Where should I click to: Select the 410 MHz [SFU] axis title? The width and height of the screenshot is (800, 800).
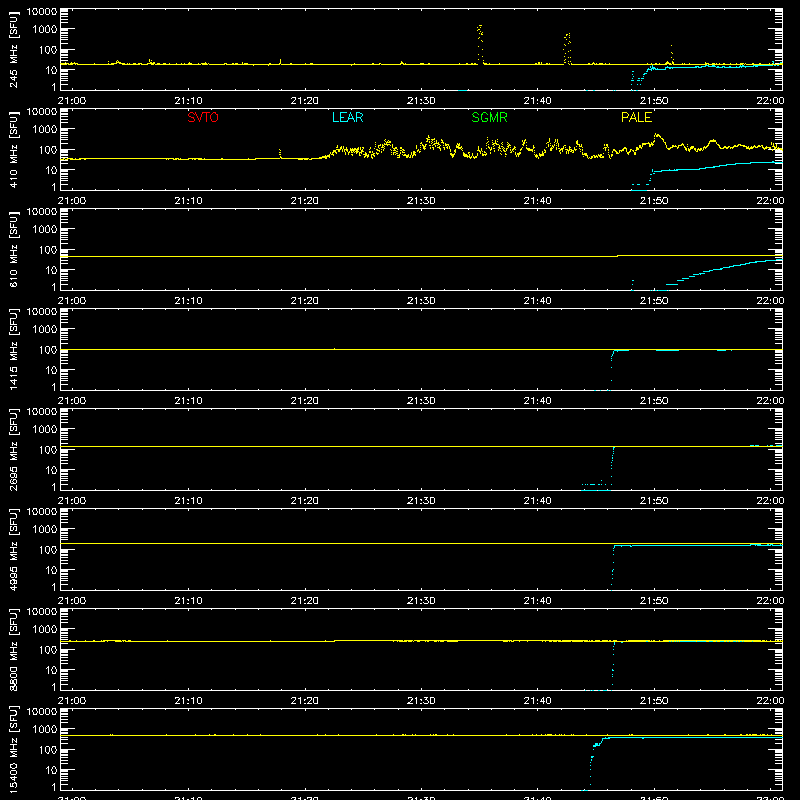tap(14, 149)
